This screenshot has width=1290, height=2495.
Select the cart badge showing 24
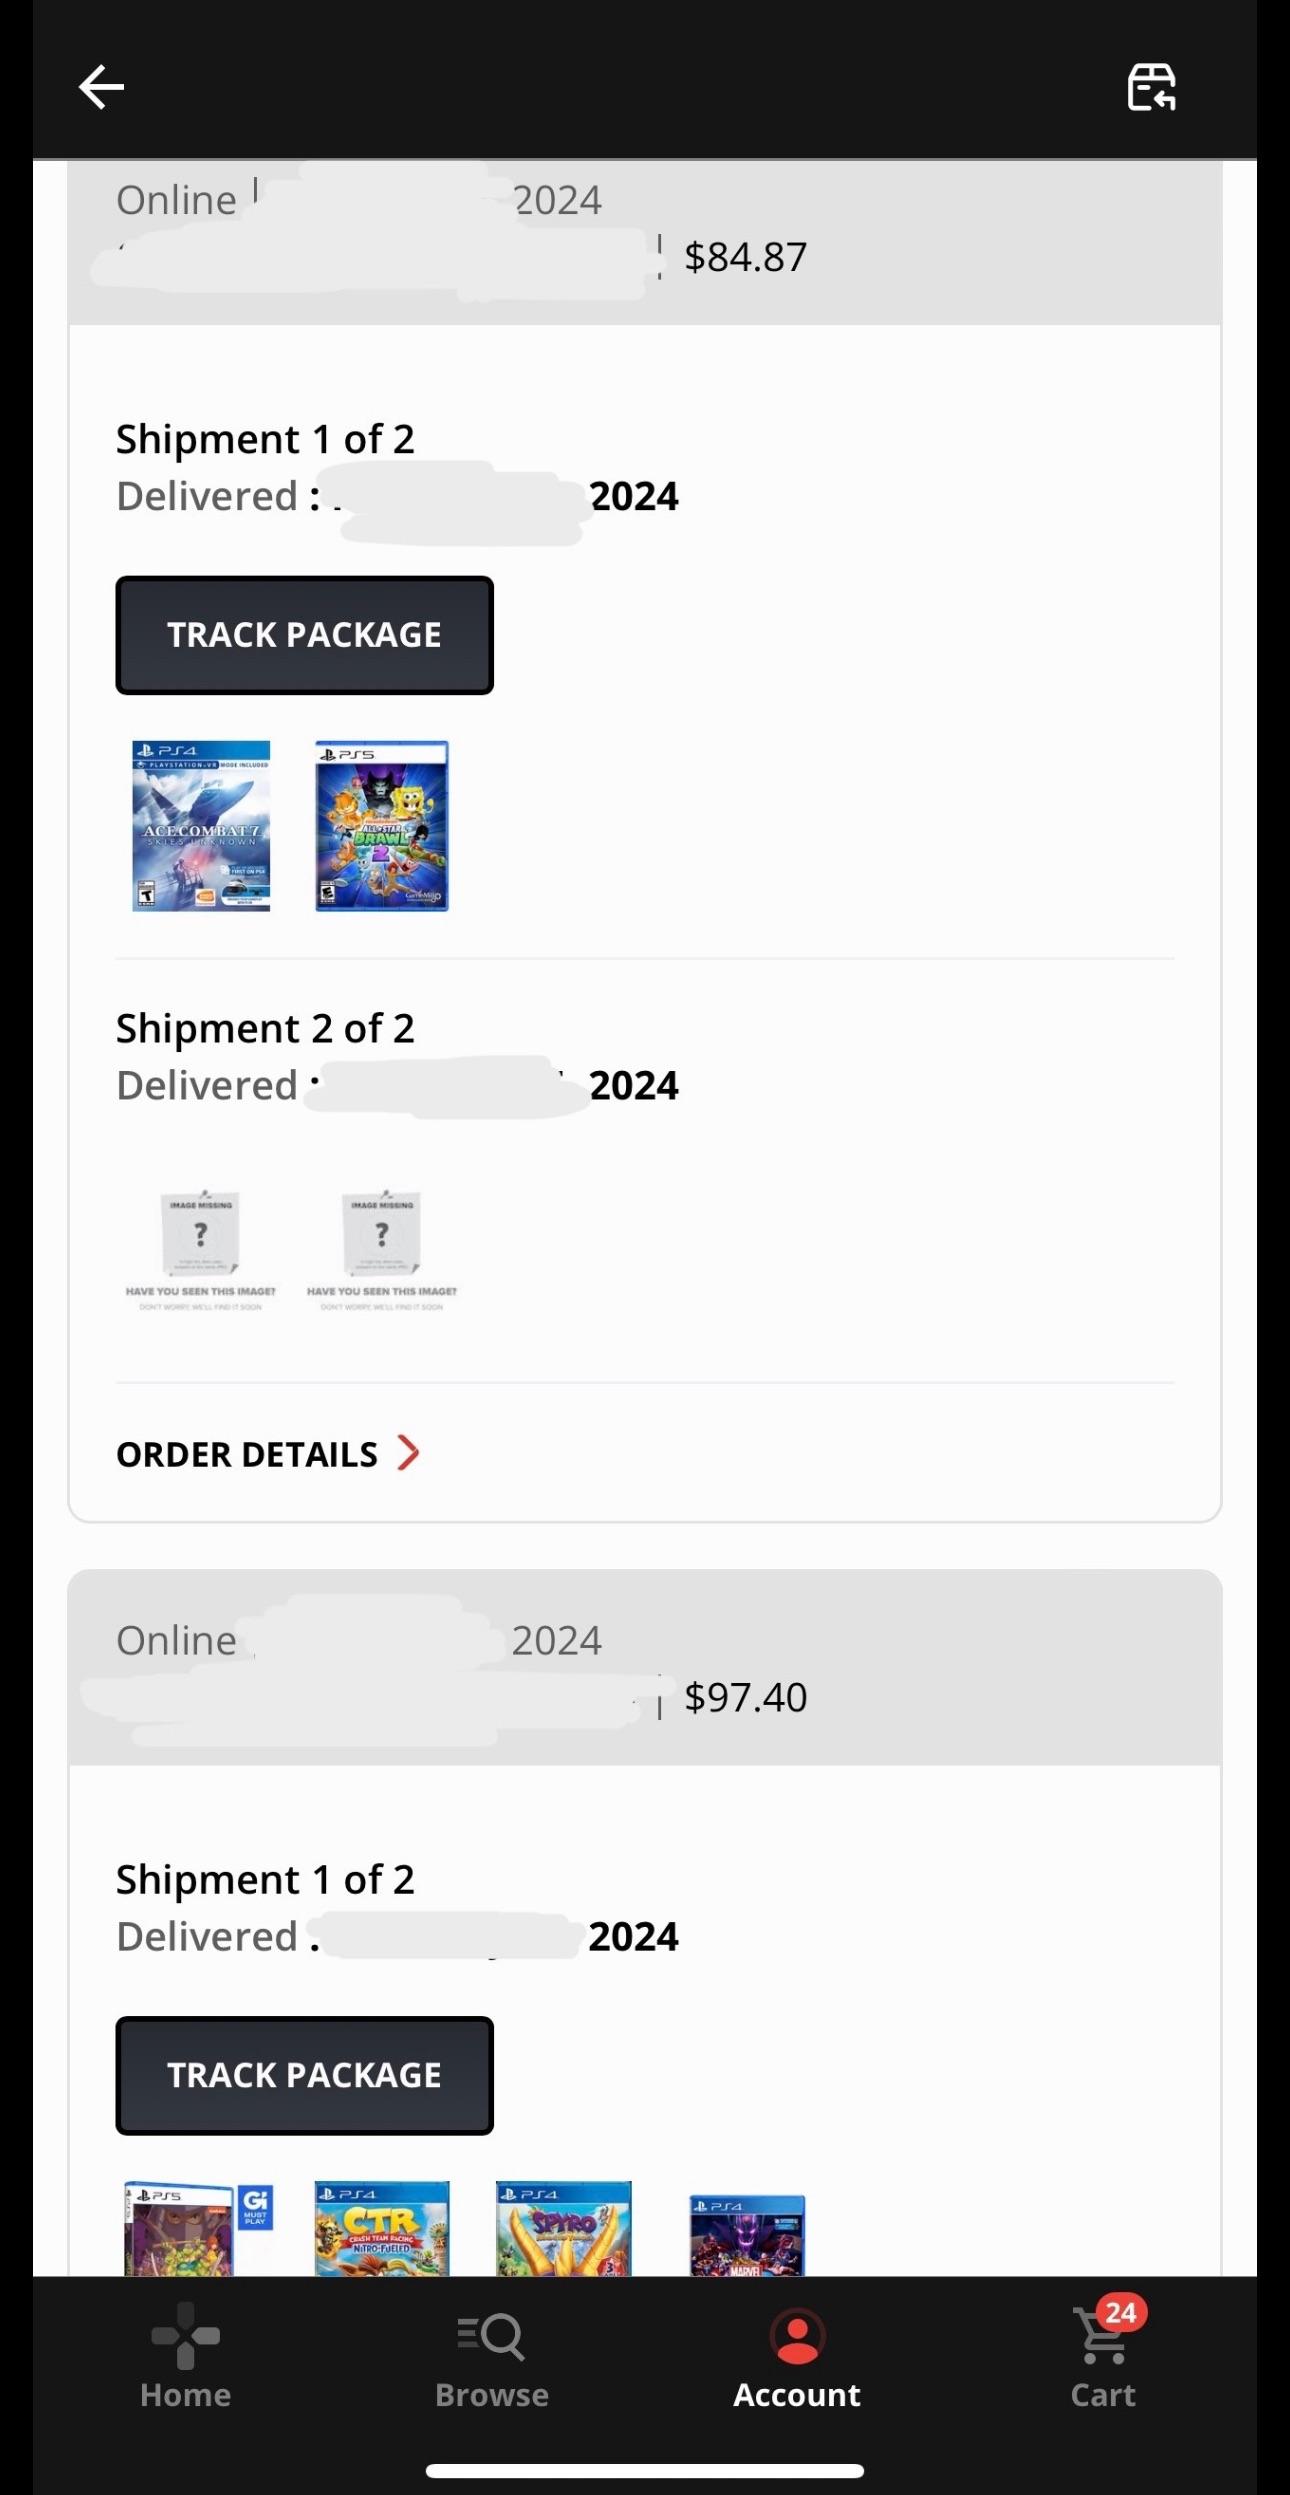[x=1121, y=2313]
